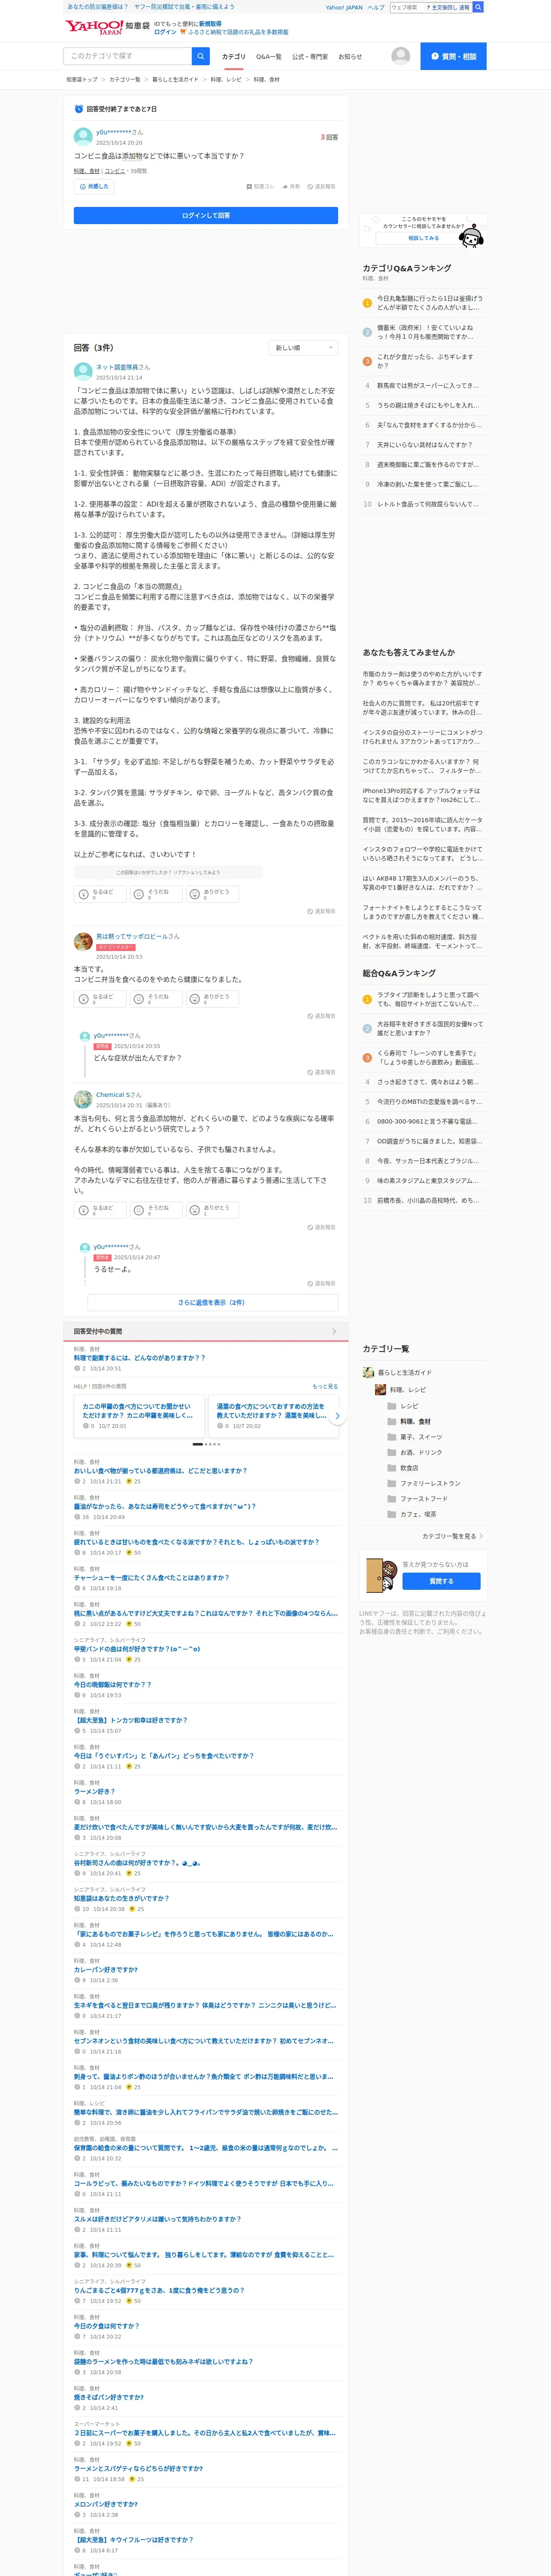Click ファーストフード category in sidebar
Image resolution: width=551 pixels, height=2576 pixels.
[424, 1499]
